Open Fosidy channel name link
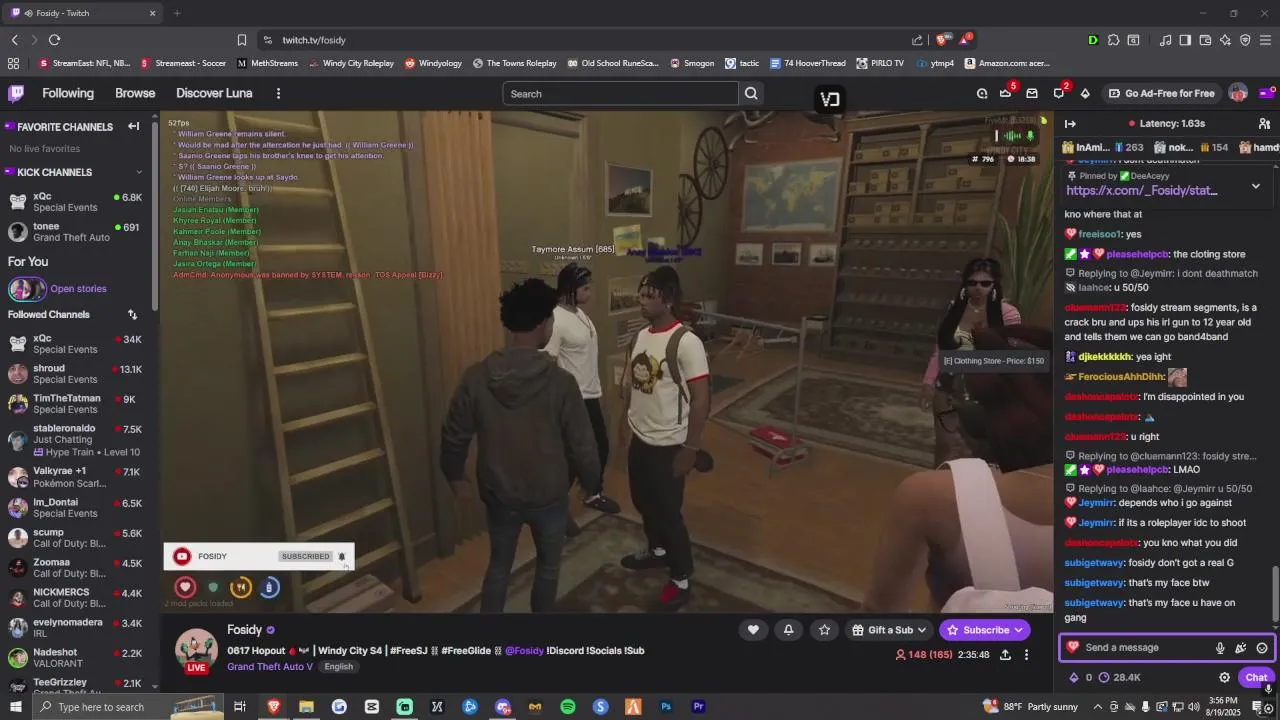1280x720 pixels. pos(244,630)
